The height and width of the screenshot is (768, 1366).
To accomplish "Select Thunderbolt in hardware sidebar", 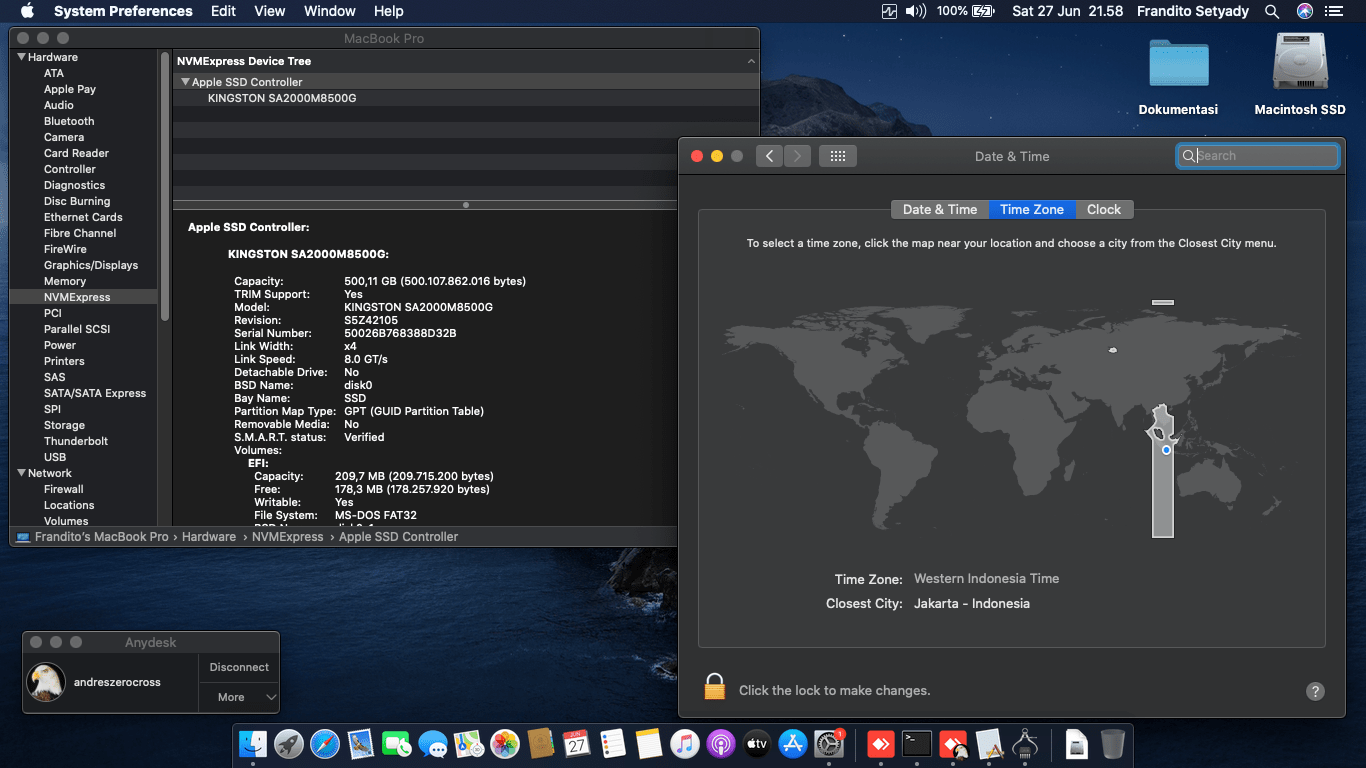I will tap(76, 441).
